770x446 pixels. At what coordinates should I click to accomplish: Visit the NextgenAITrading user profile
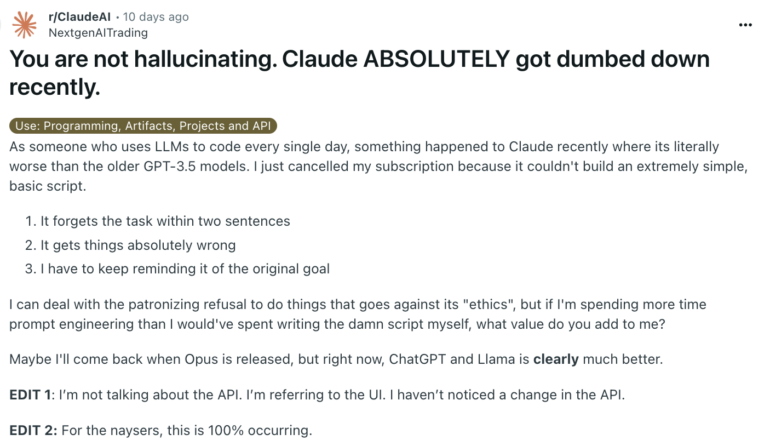tap(98, 32)
